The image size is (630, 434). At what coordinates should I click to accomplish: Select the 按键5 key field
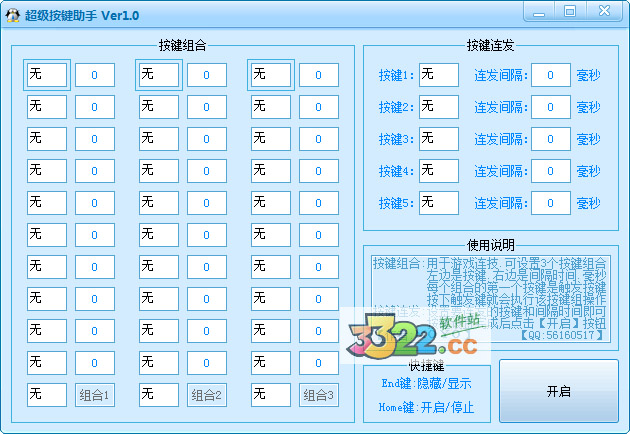pos(439,203)
